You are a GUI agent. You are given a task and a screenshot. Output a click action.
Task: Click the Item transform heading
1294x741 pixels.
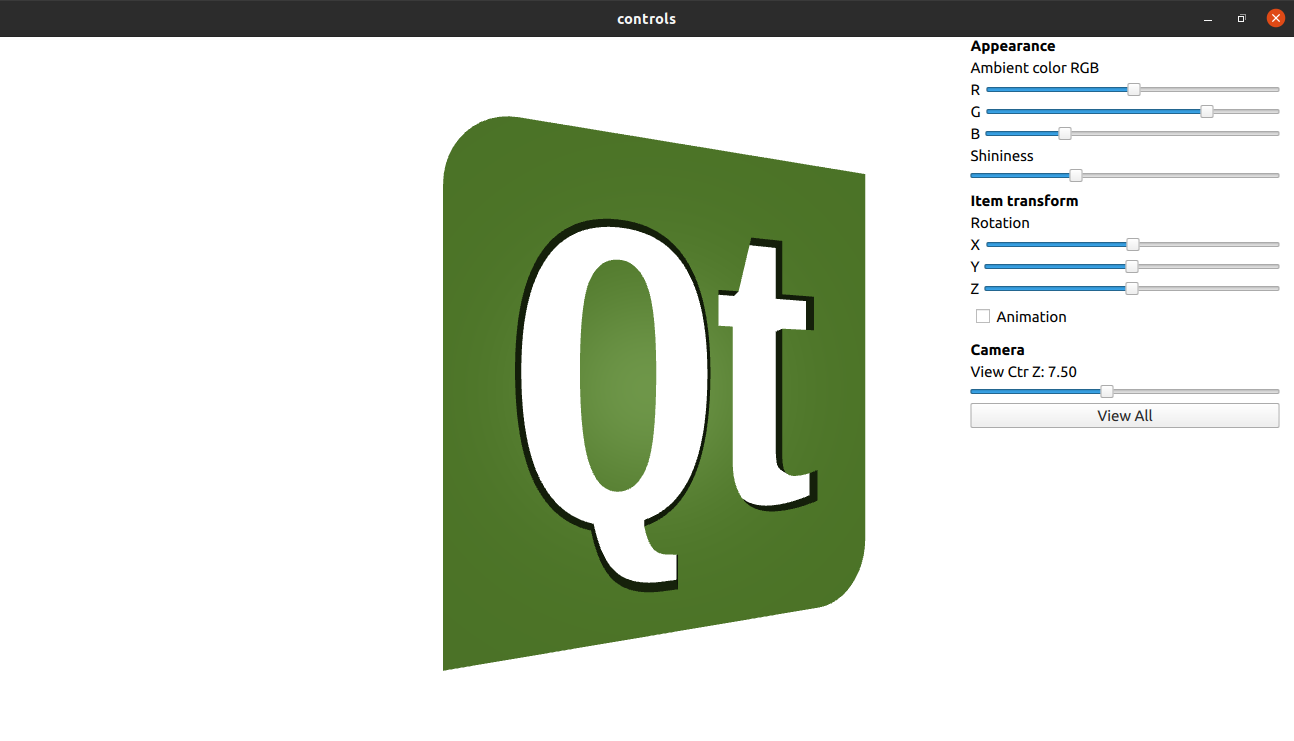point(1025,201)
